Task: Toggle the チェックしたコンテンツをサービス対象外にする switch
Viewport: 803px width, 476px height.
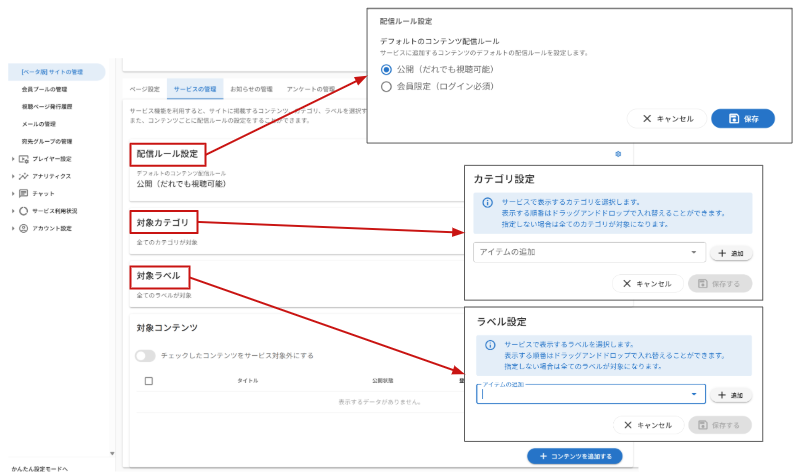Action: (145, 355)
